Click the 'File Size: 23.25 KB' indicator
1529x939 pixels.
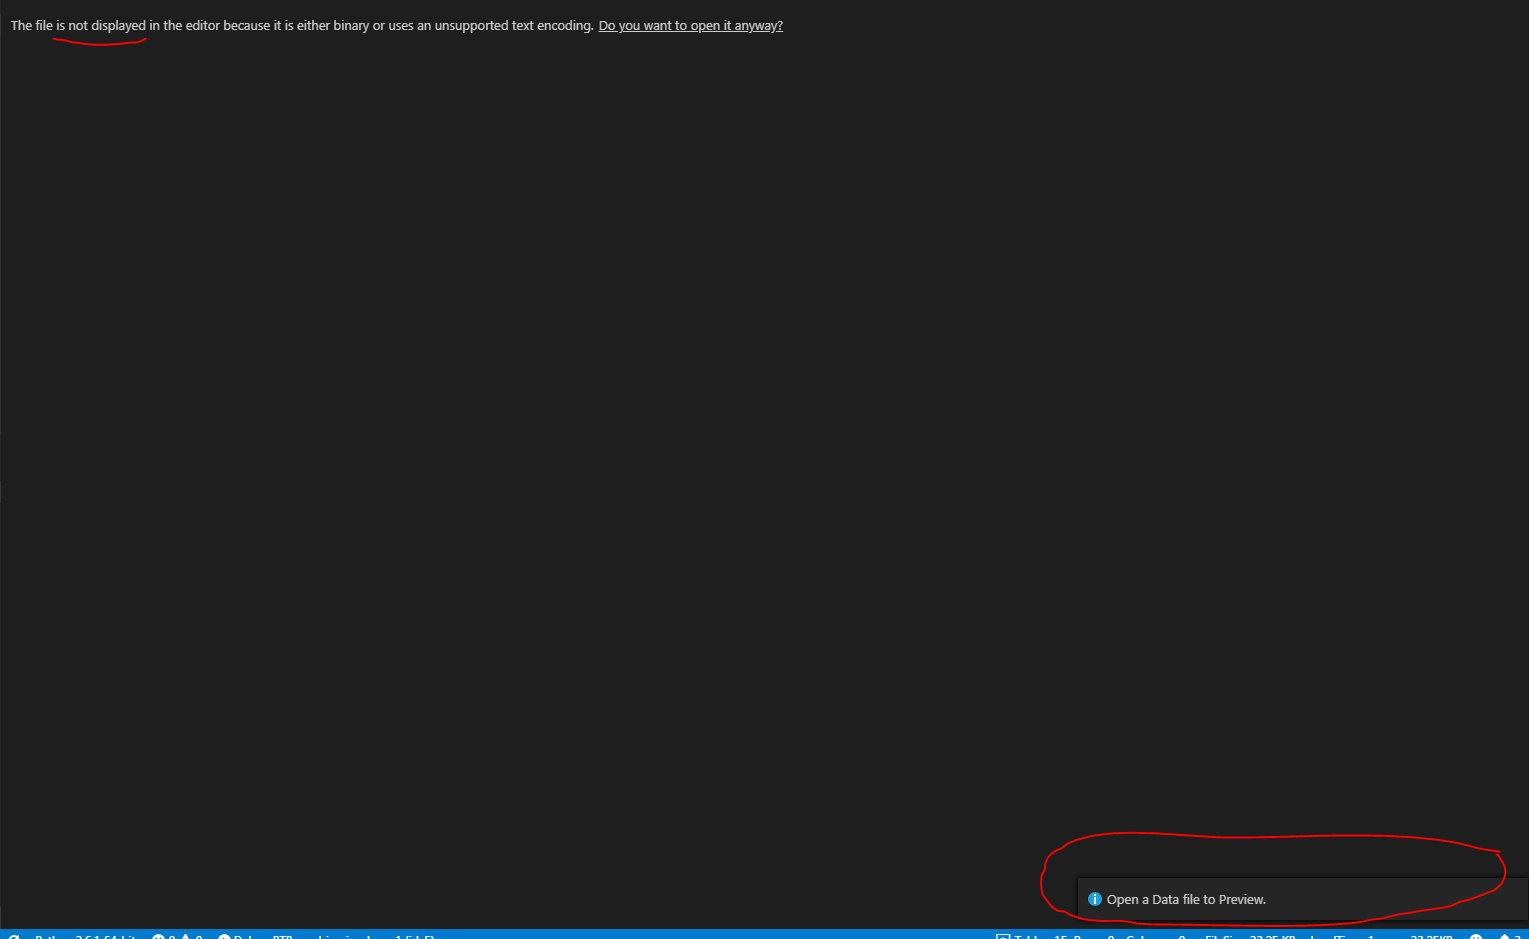click(x=1255, y=936)
